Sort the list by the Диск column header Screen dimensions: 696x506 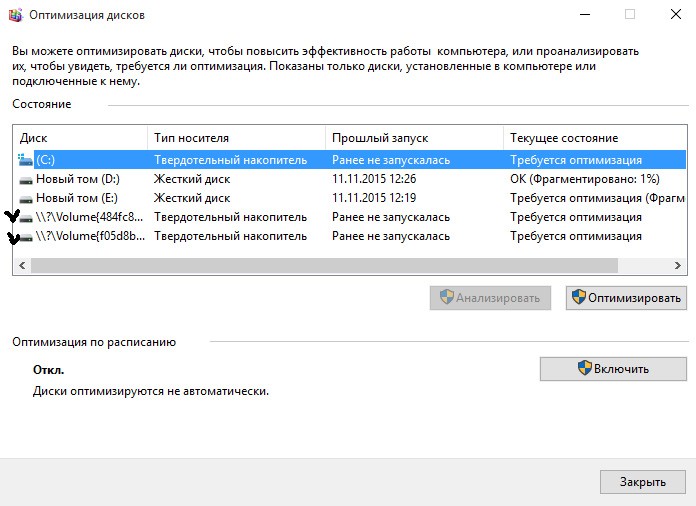(80, 138)
